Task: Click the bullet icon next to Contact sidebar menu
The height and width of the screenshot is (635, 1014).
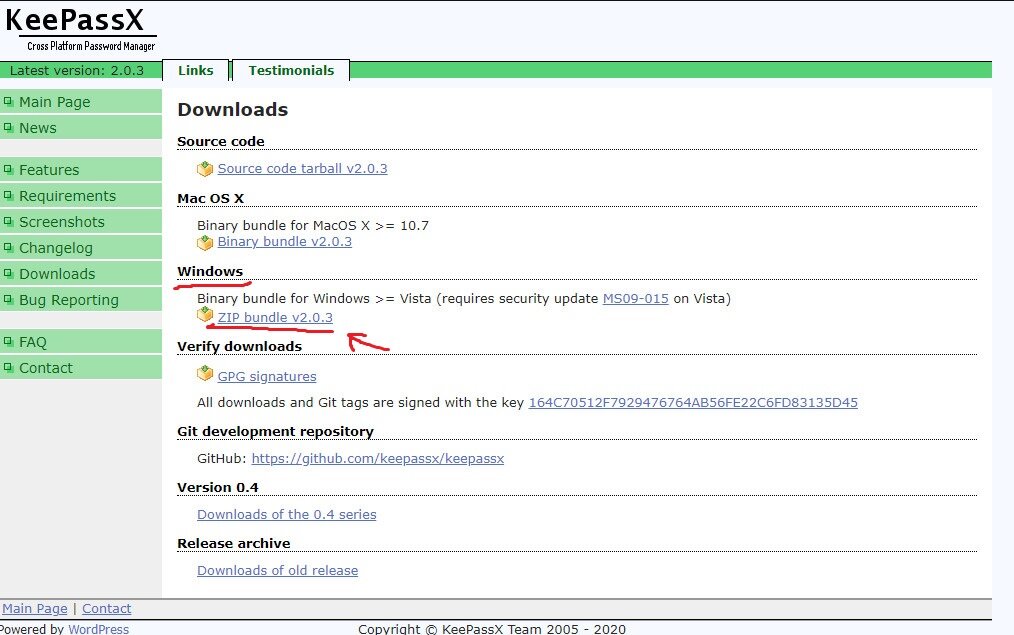Action: click(x=8, y=367)
